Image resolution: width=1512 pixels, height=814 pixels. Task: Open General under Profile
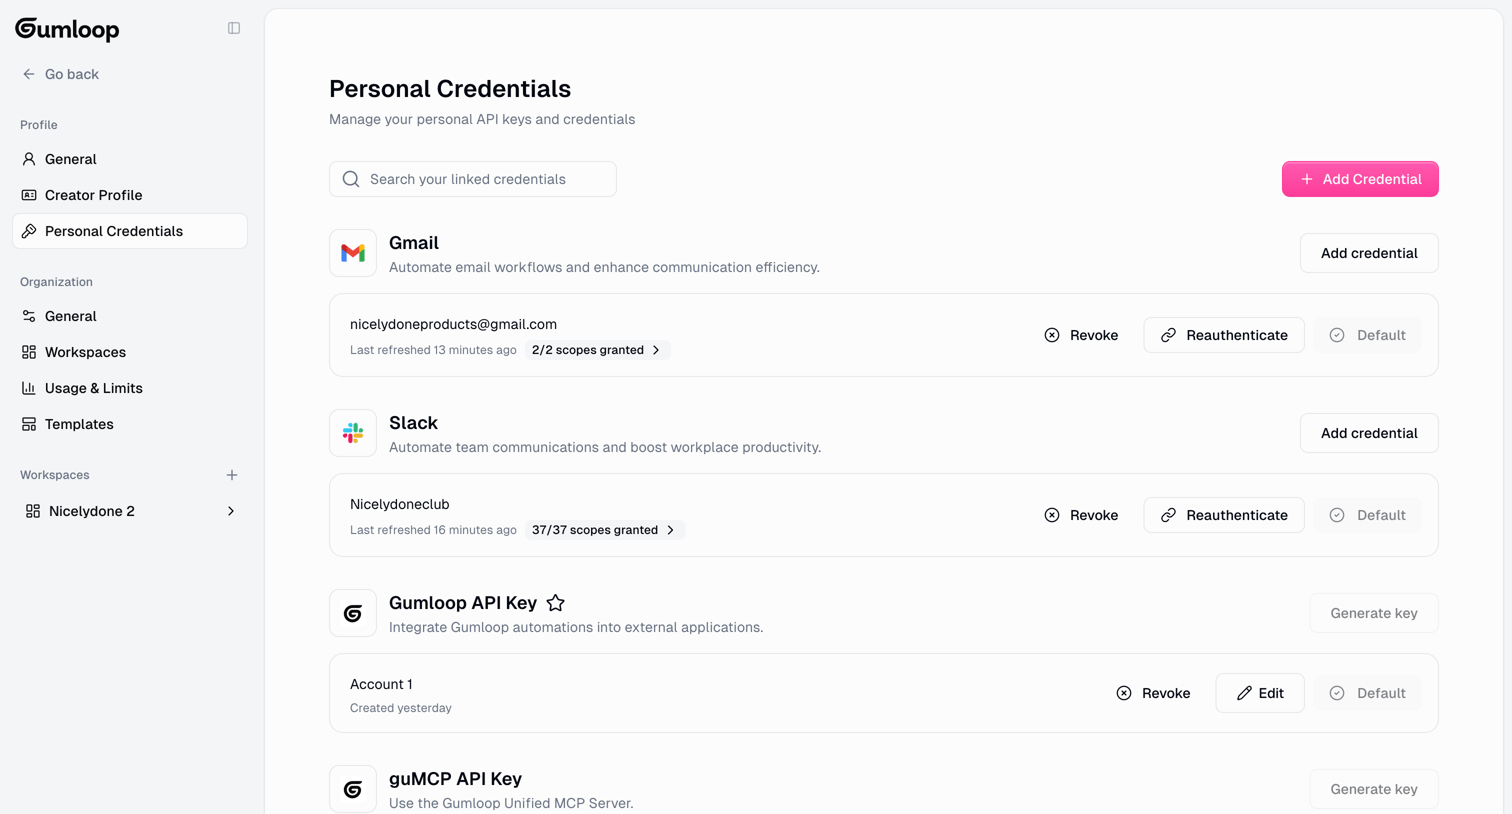pos(130,159)
